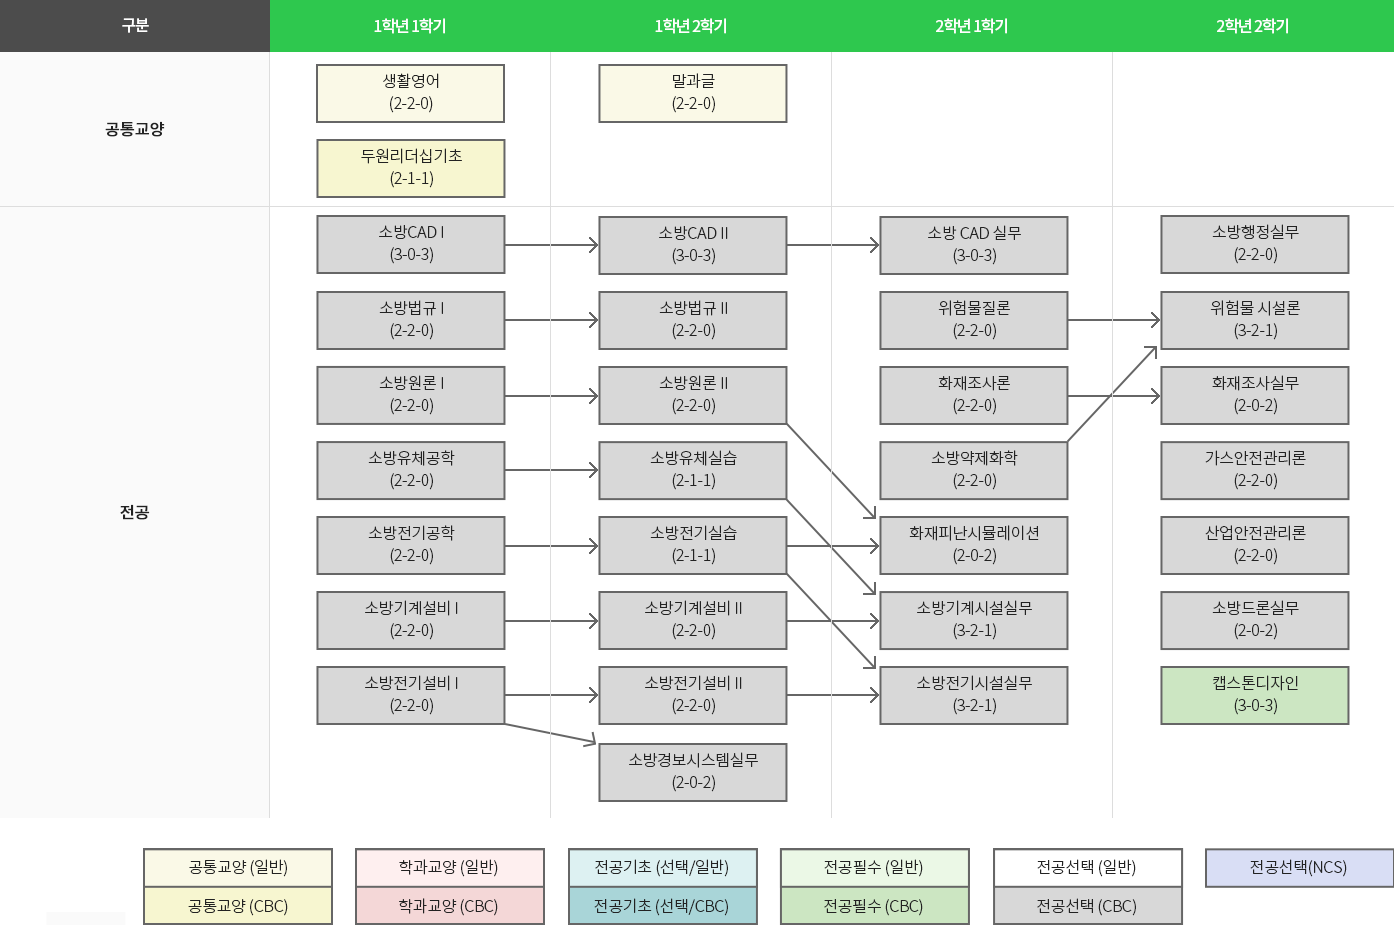Choose the 소방 CAD 실무 course box
1394x925 pixels.
coord(974,244)
